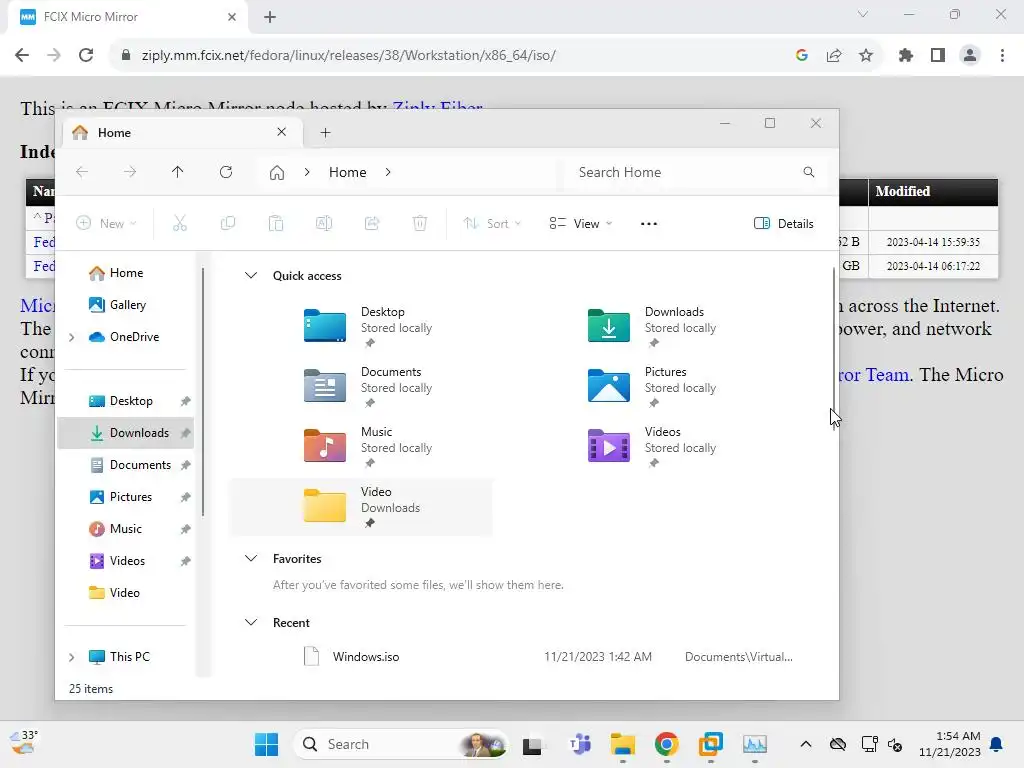Click the search magnifier in Search Home
The width and height of the screenshot is (1024, 768).
pyautogui.click(x=808, y=172)
